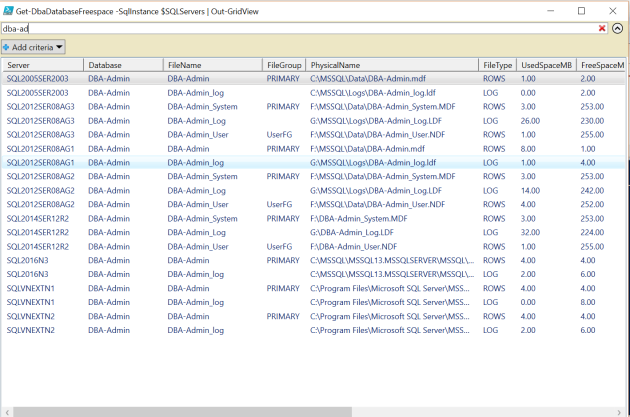The image size is (630, 417).
Task: Open the Add criteria dropdown
Action: [x=33, y=47]
